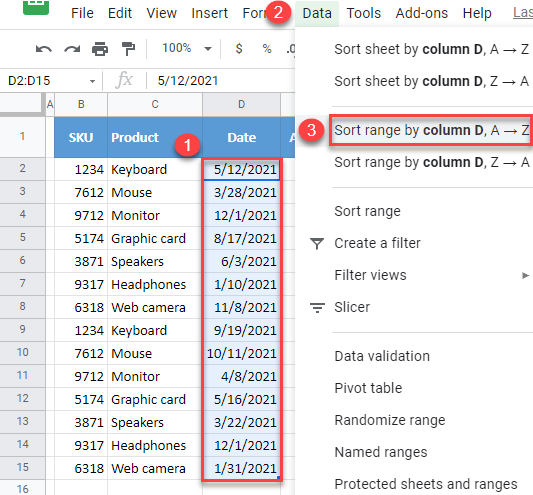Click cell with date 10/11/2021
533x495 pixels.
click(x=241, y=354)
